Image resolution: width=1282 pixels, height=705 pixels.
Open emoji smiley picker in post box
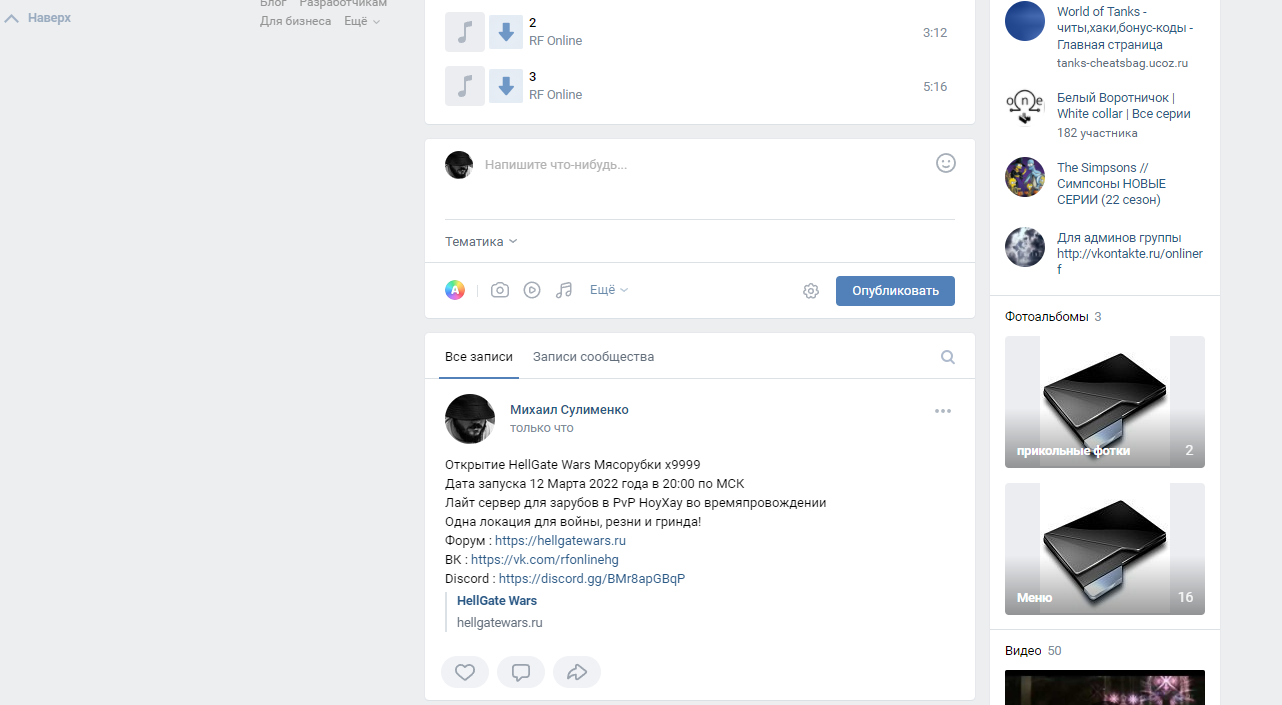coord(946,163)
